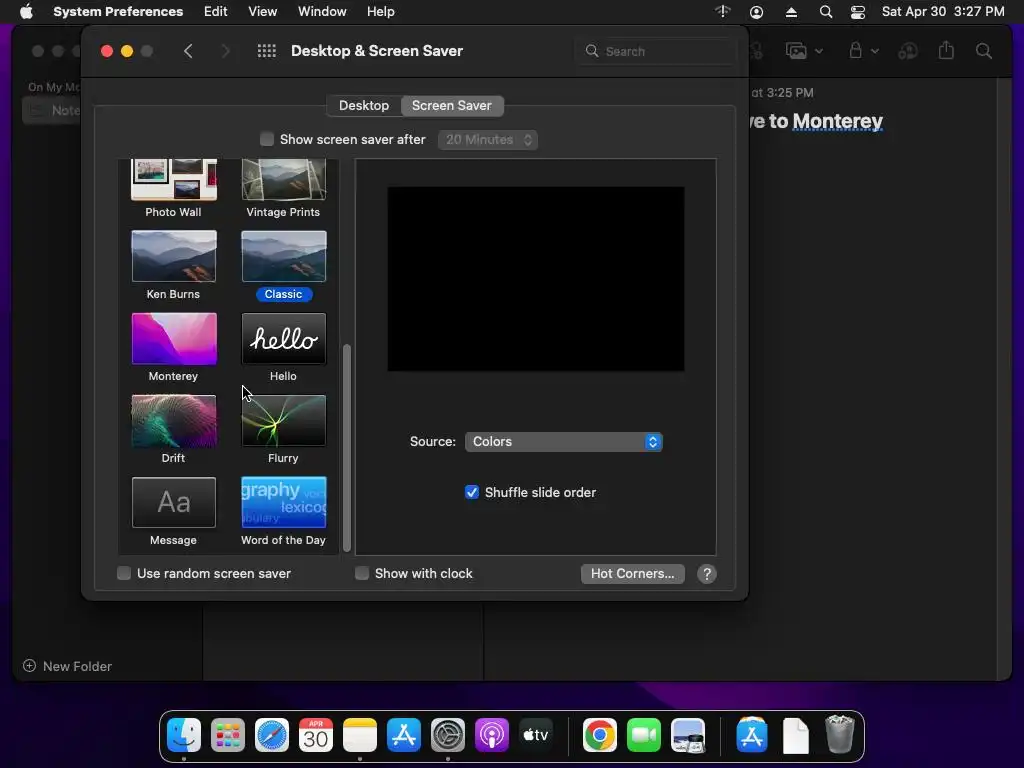Open Notes from the Dock
Screen dimensions: 1024x768
pos(360,735)
